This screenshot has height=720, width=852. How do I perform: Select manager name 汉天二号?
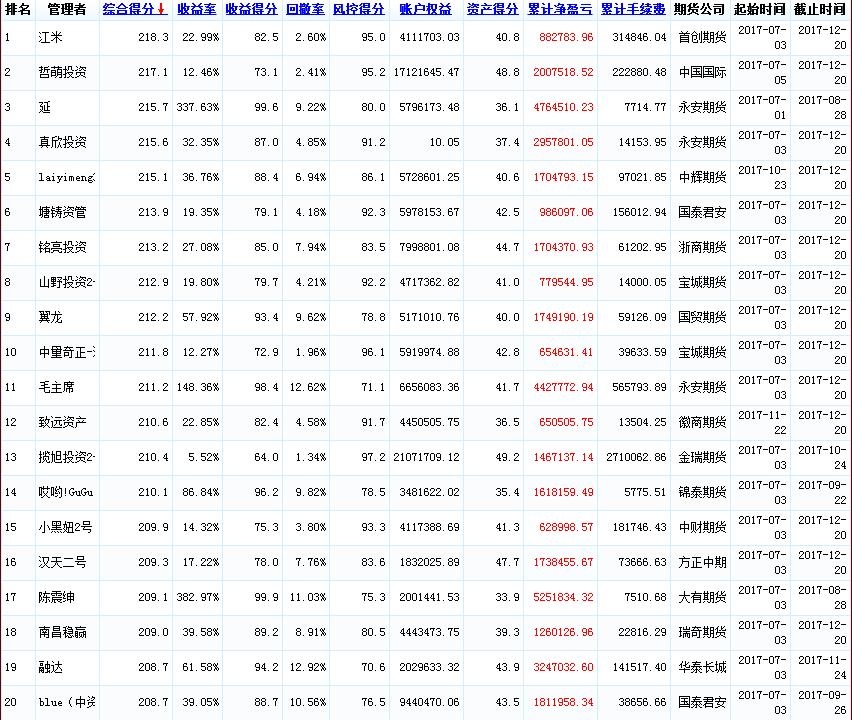62,562
